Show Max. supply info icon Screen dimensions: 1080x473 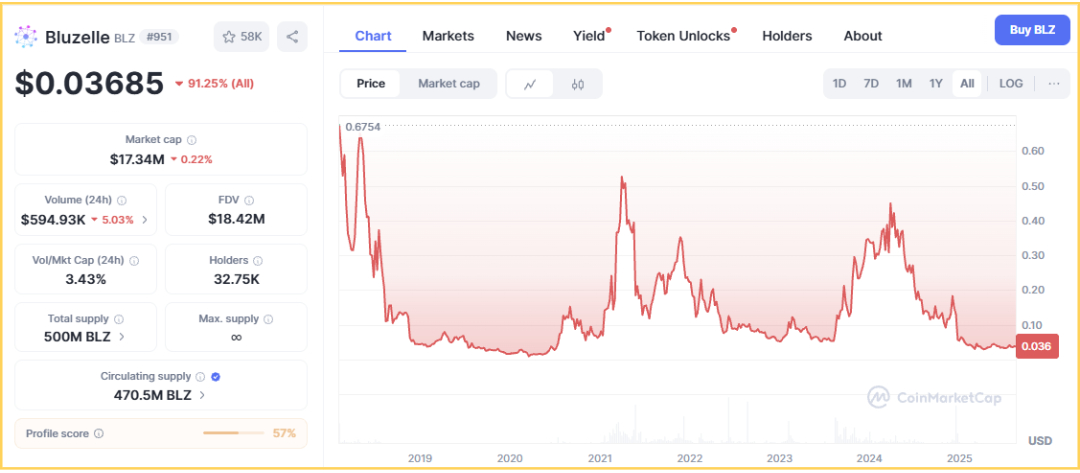[268, 319]
